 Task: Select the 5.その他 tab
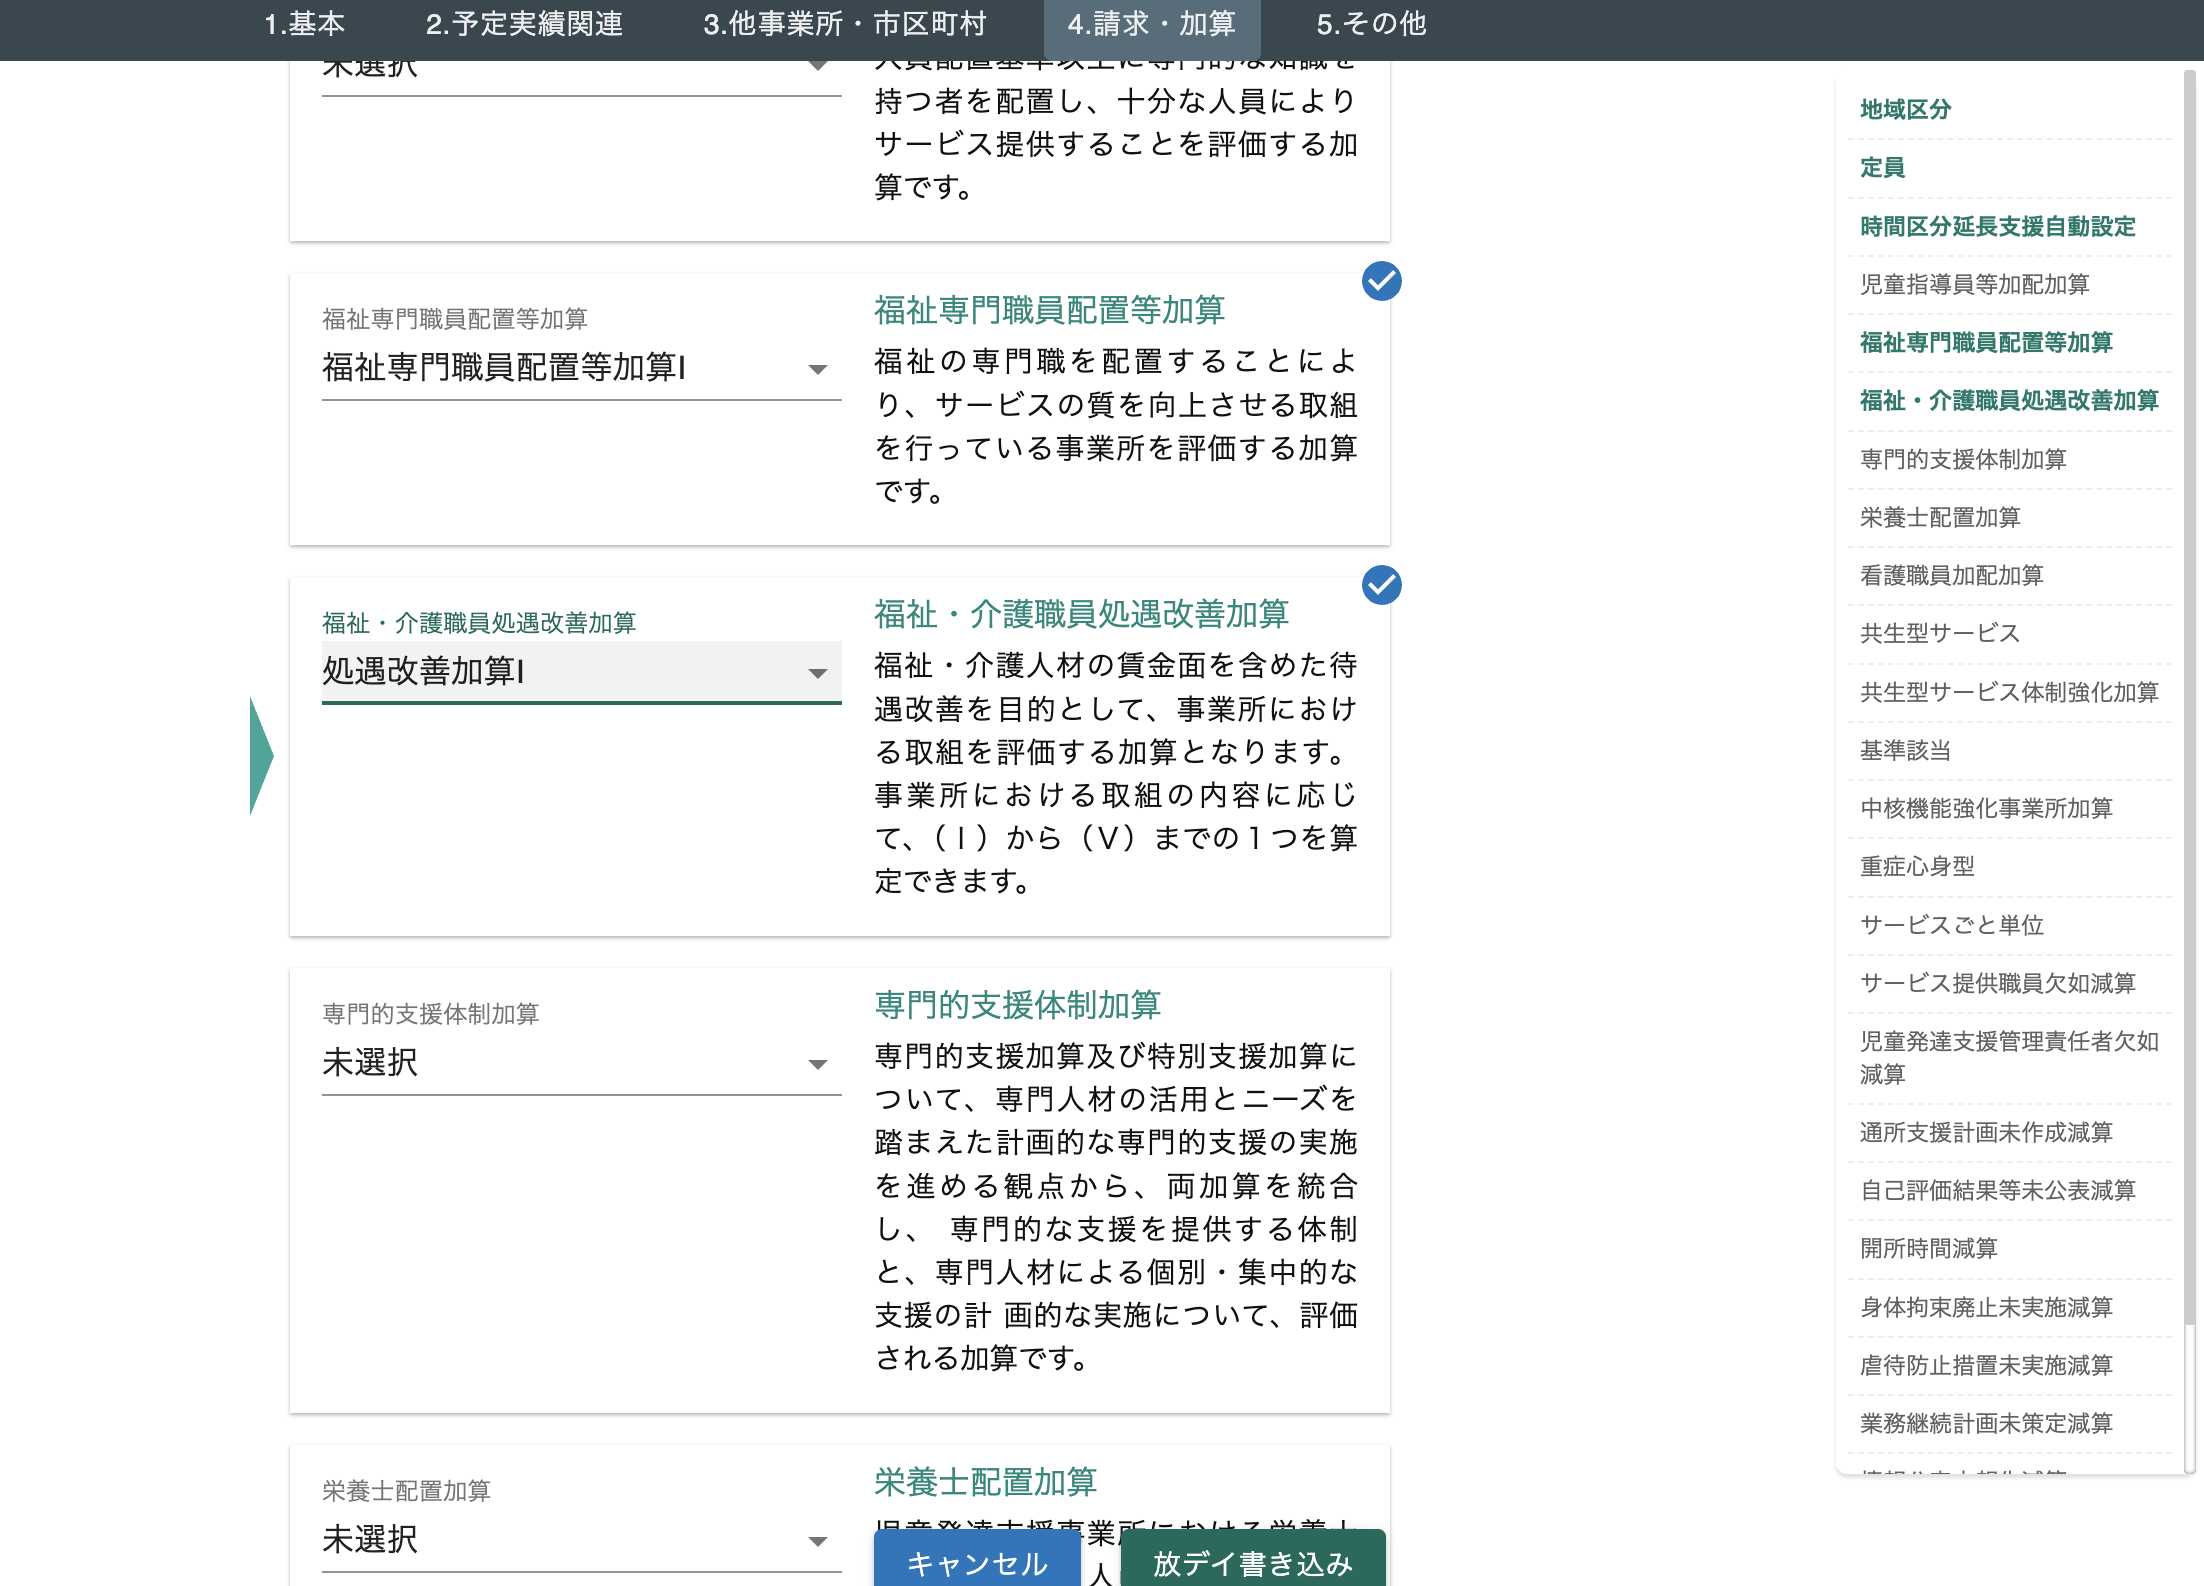click(1371, 24)
